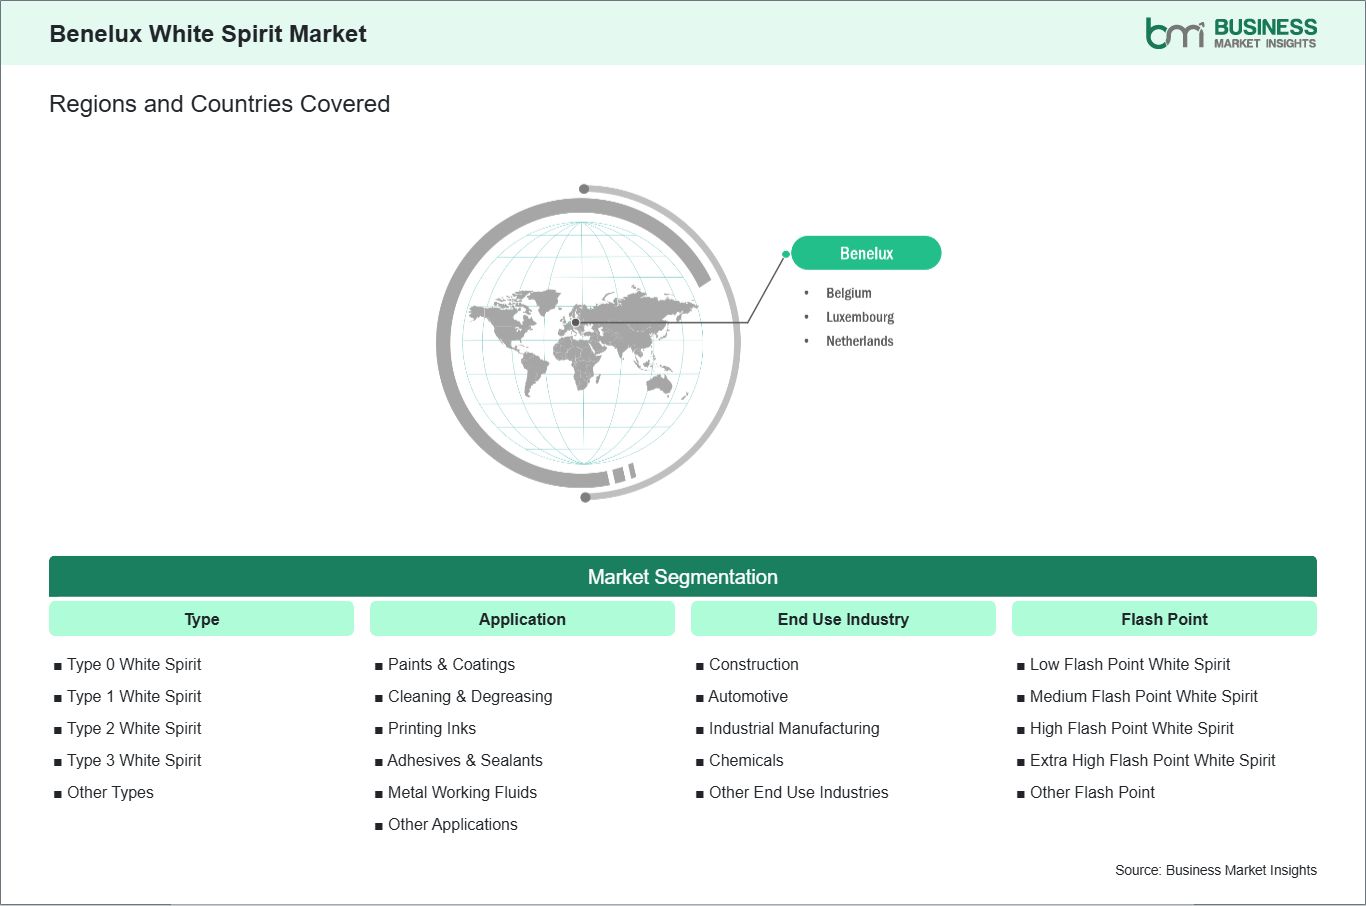The width and height of the screenshot is (1366, 906).
Task: Click Type 3 White Spirit
Action: click(134, 760)
